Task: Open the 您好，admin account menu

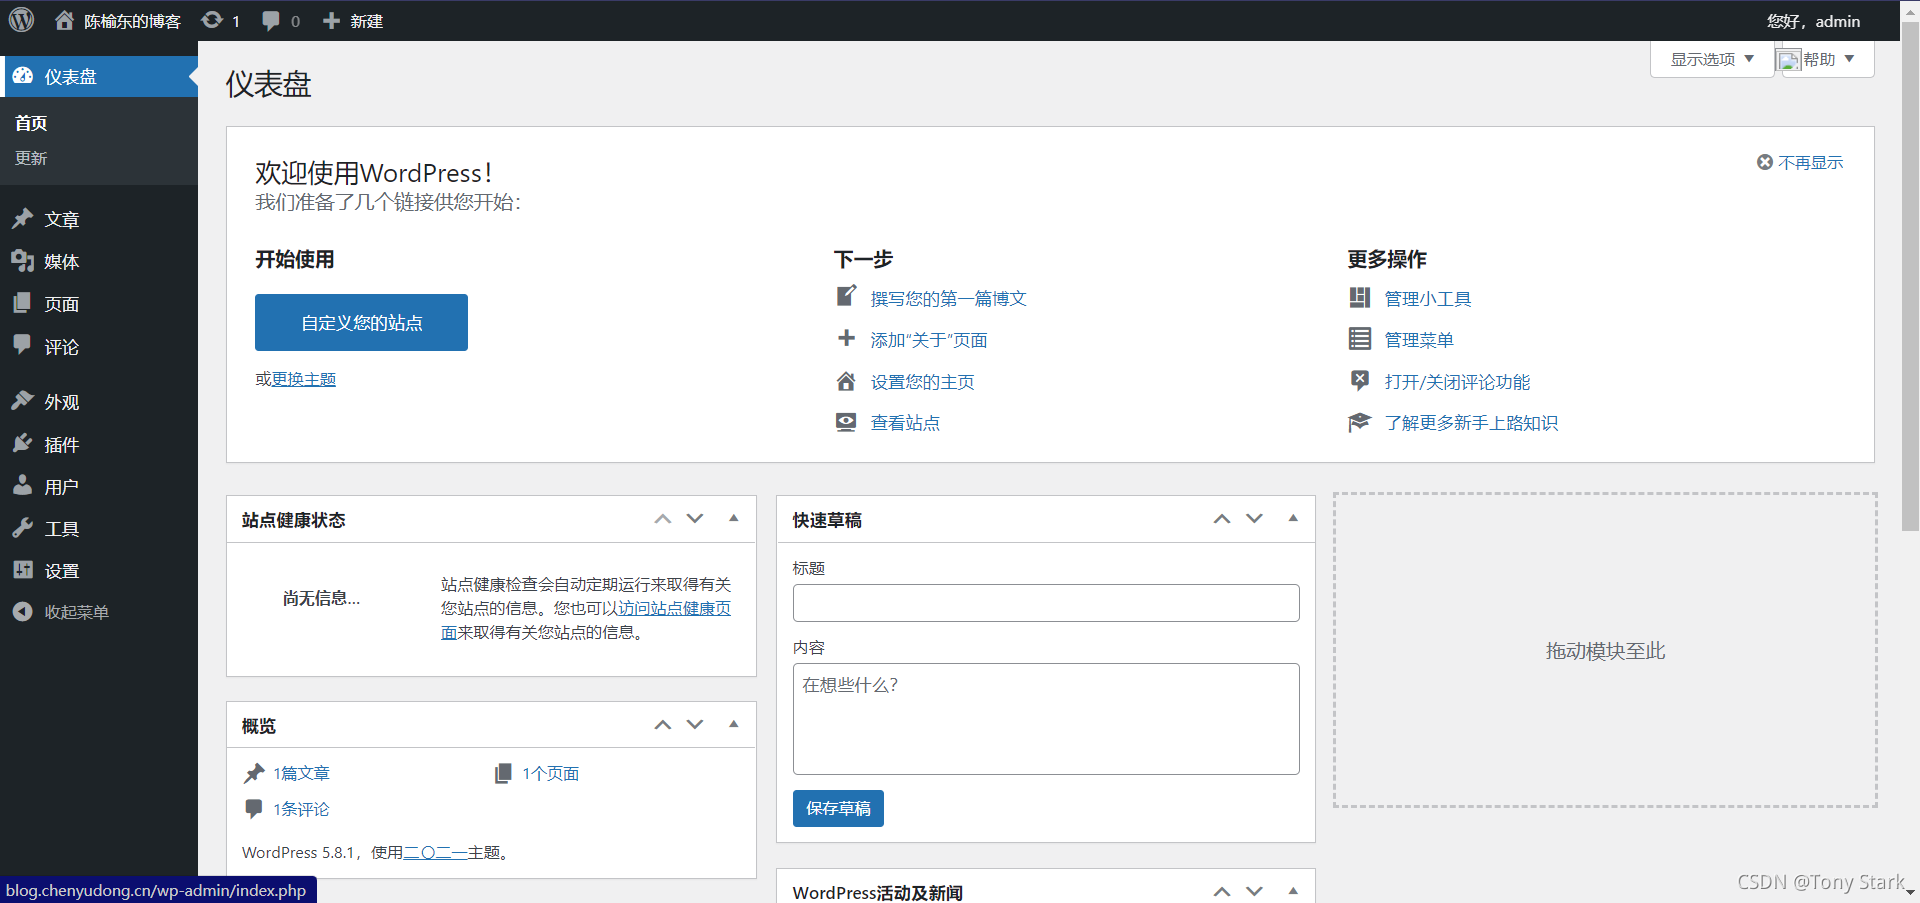Action: pos(1813,21)
